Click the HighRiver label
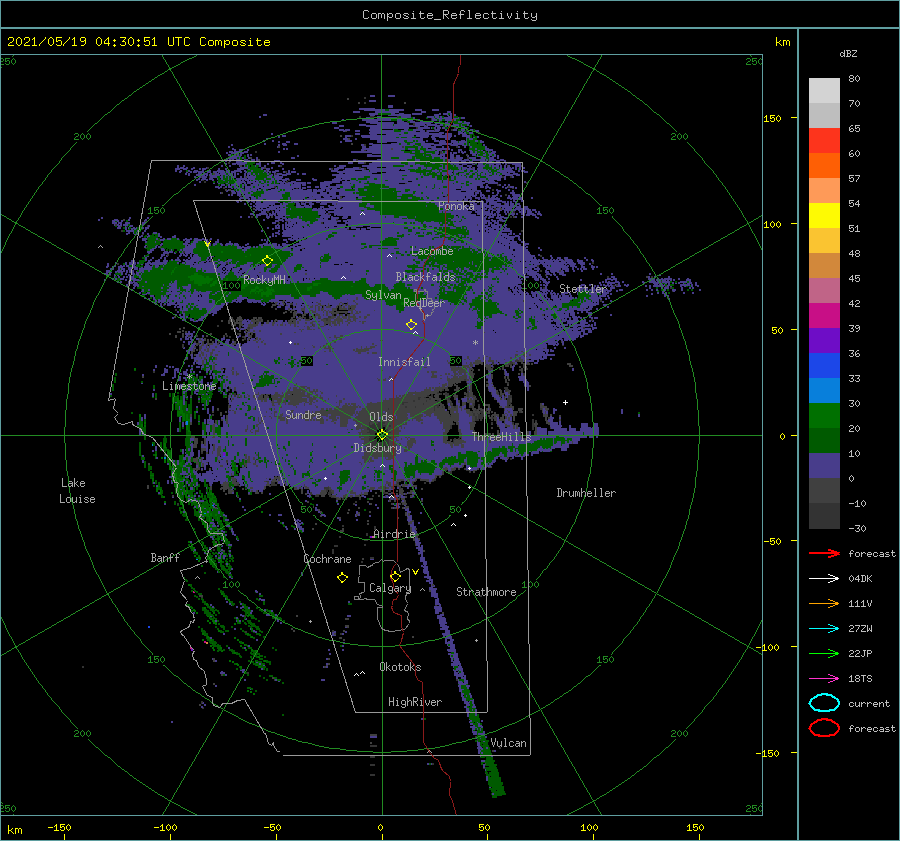900x841 pixels. click(415, 702)
